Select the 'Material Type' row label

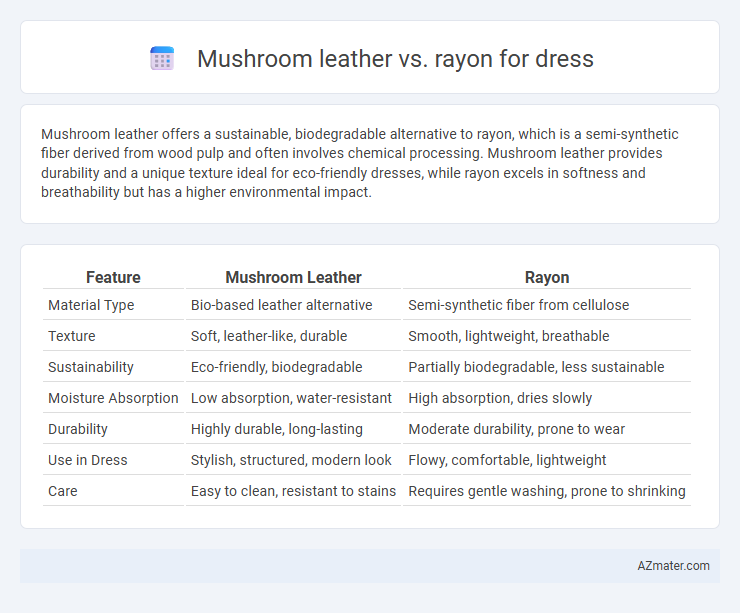[91, 305]
